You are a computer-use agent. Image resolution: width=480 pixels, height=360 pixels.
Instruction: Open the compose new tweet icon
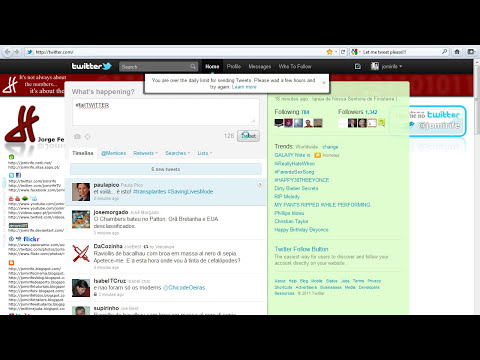tap(358, 66)
